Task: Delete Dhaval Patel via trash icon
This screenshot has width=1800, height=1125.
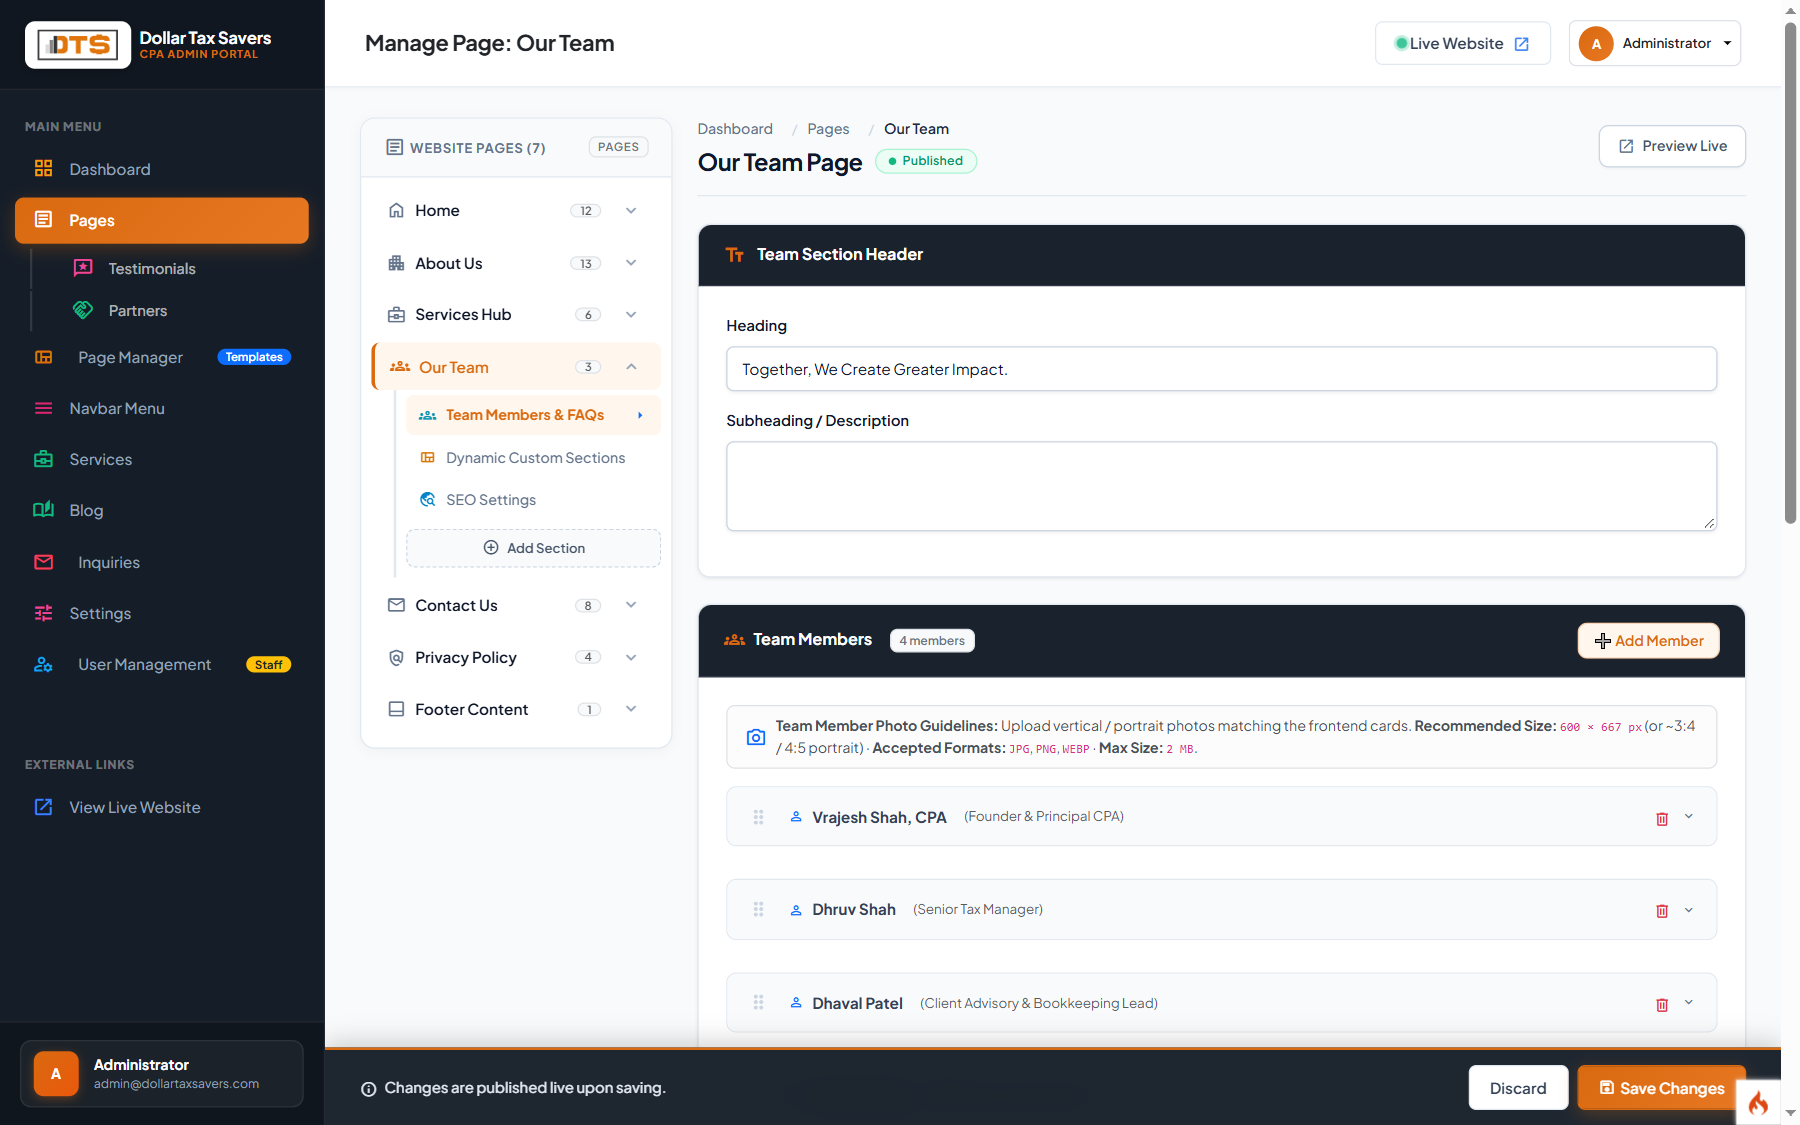Action: [1662, 1005]
